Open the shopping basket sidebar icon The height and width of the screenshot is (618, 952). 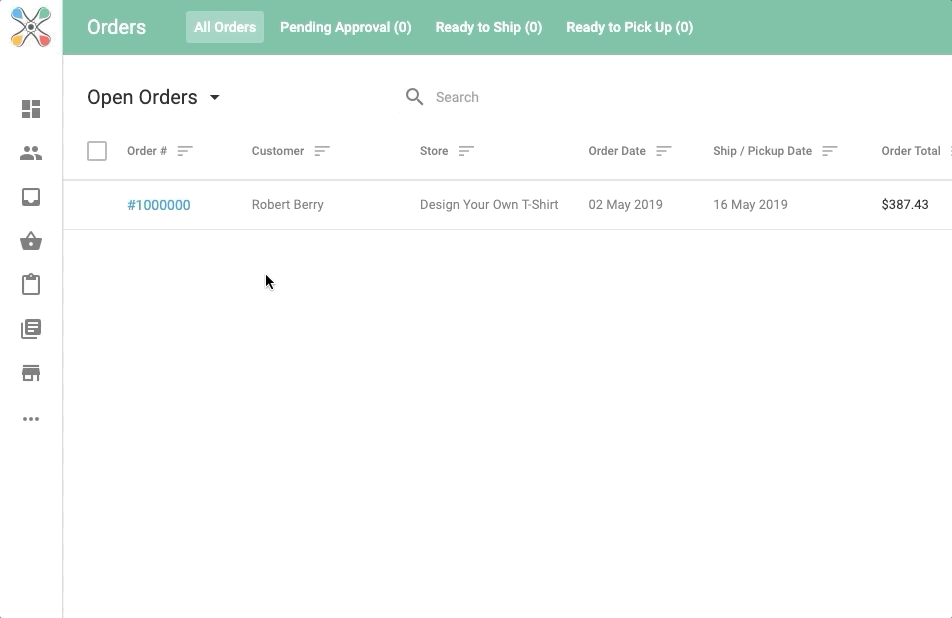pos(31,241)
